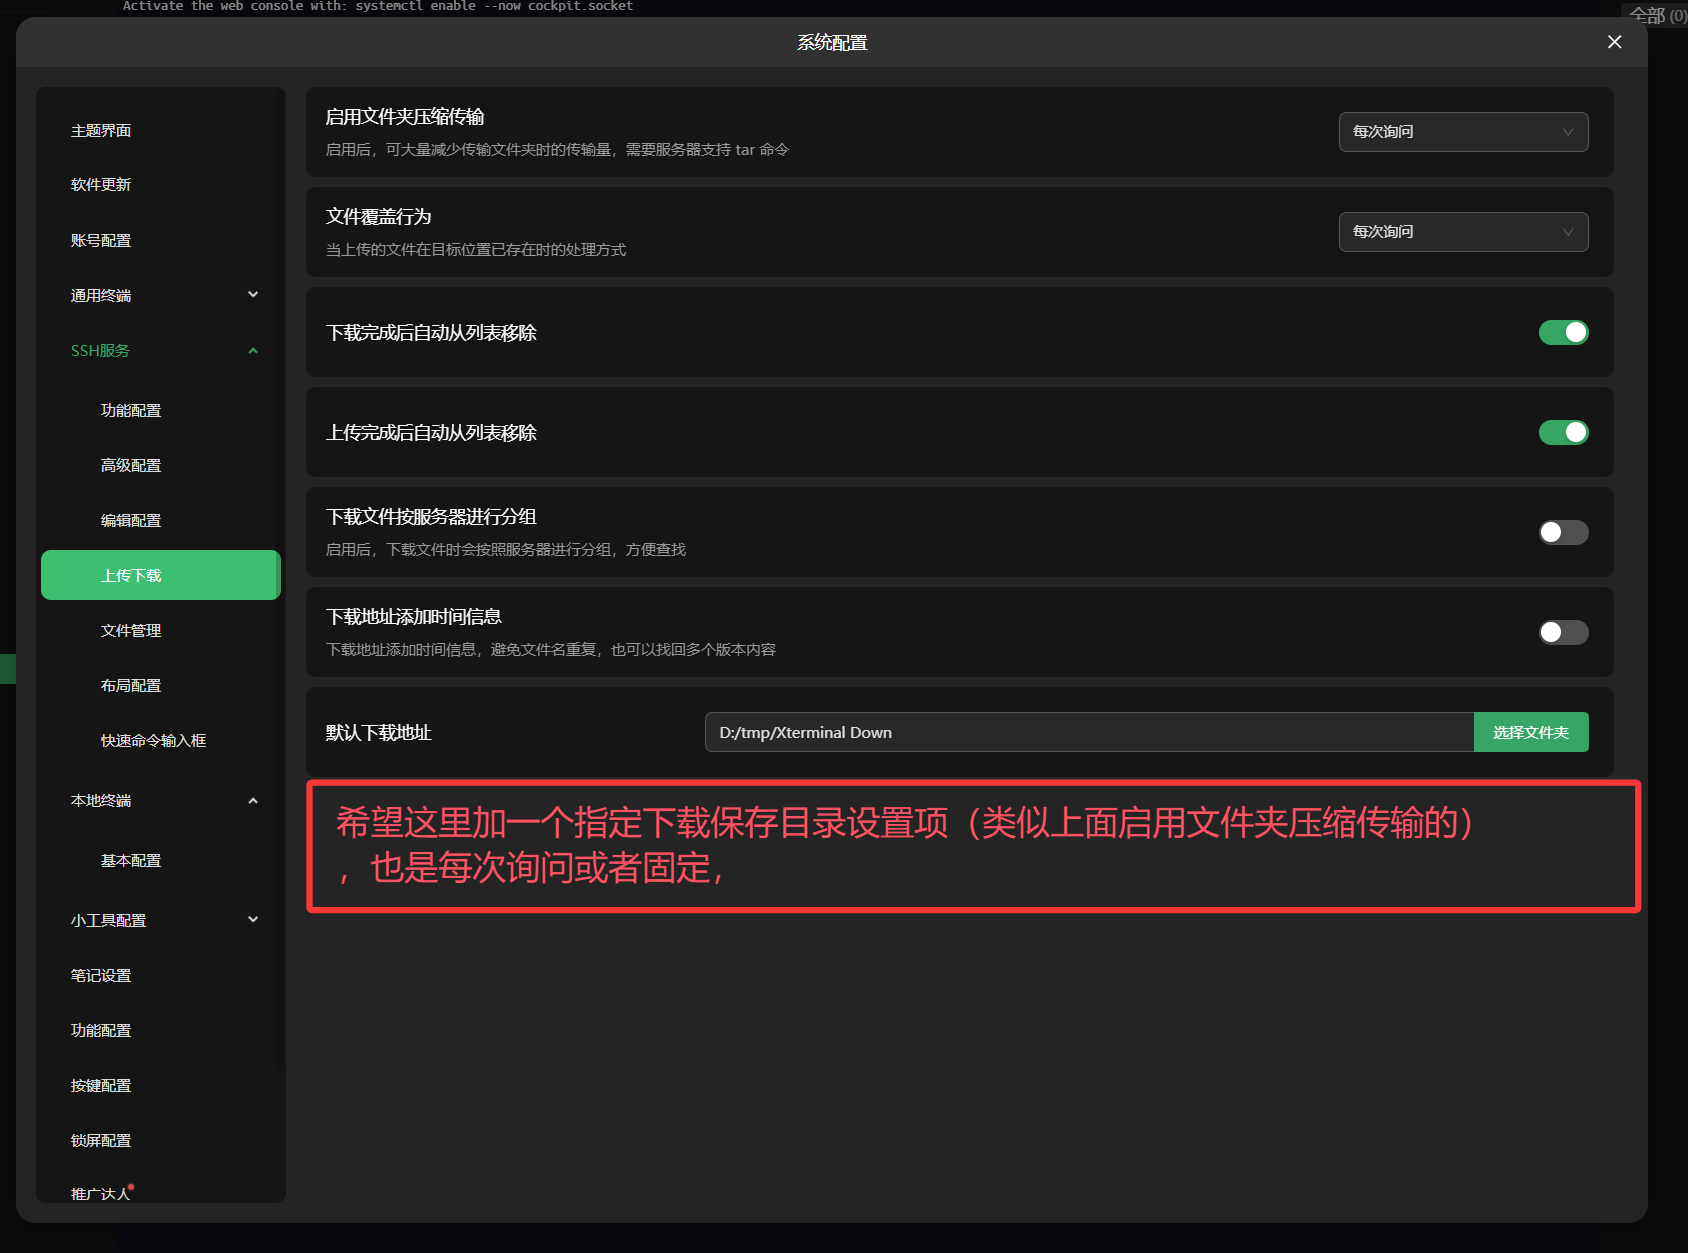Image resolution: width=1688 pixels, height=1253 pixels.
Task: Open the 文件管理 settings
Action: coord(131,630)
